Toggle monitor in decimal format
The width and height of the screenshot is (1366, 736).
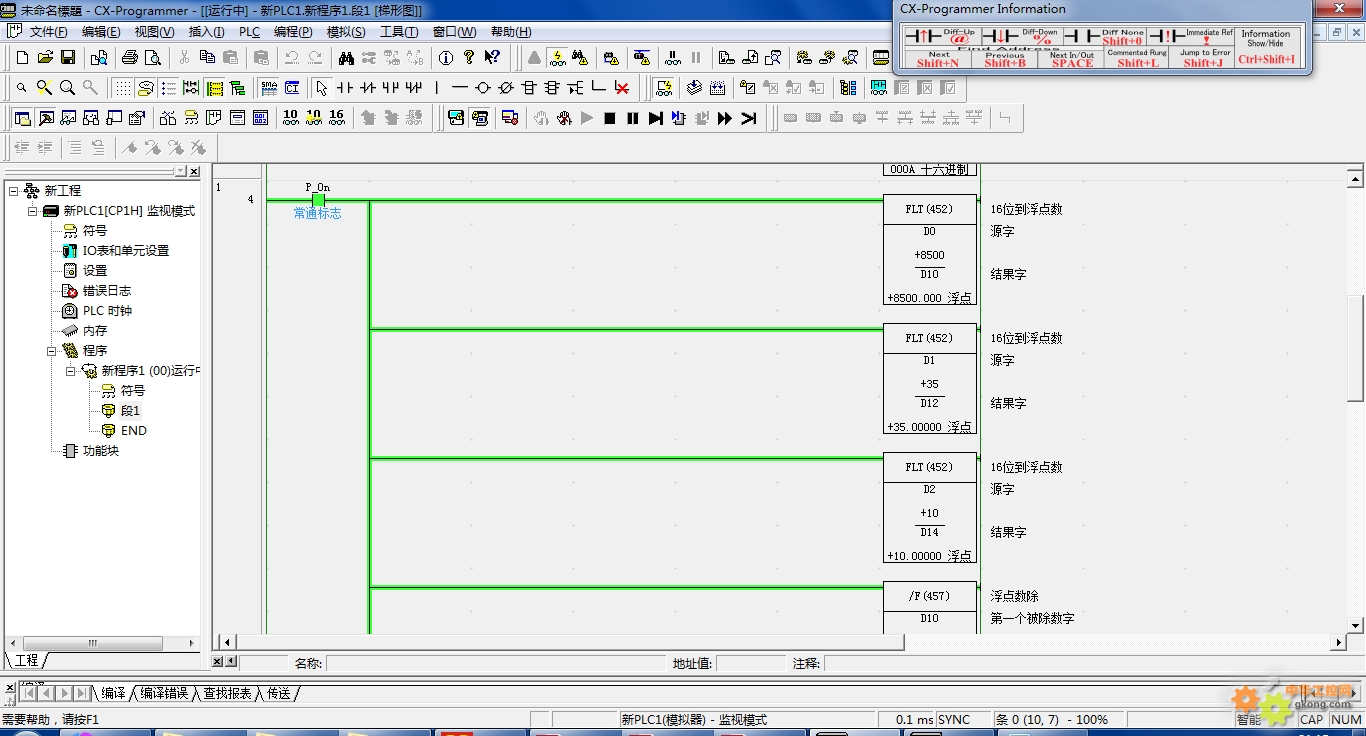pos(290,118)
